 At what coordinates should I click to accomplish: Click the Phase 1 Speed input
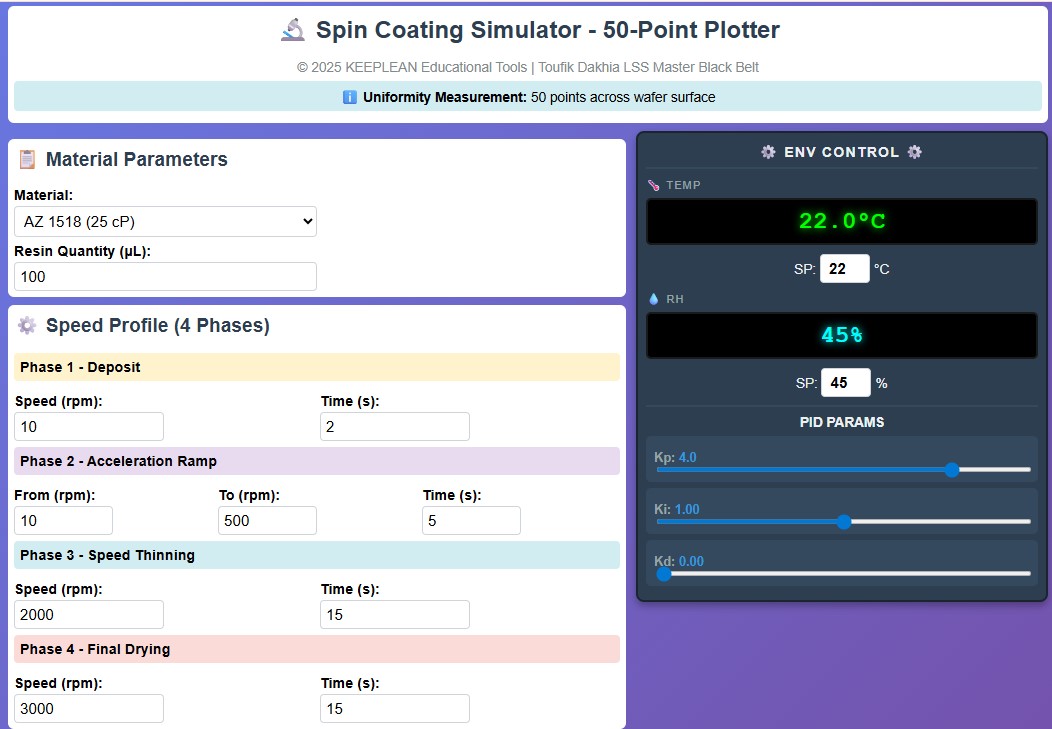[x=88, y=426]
